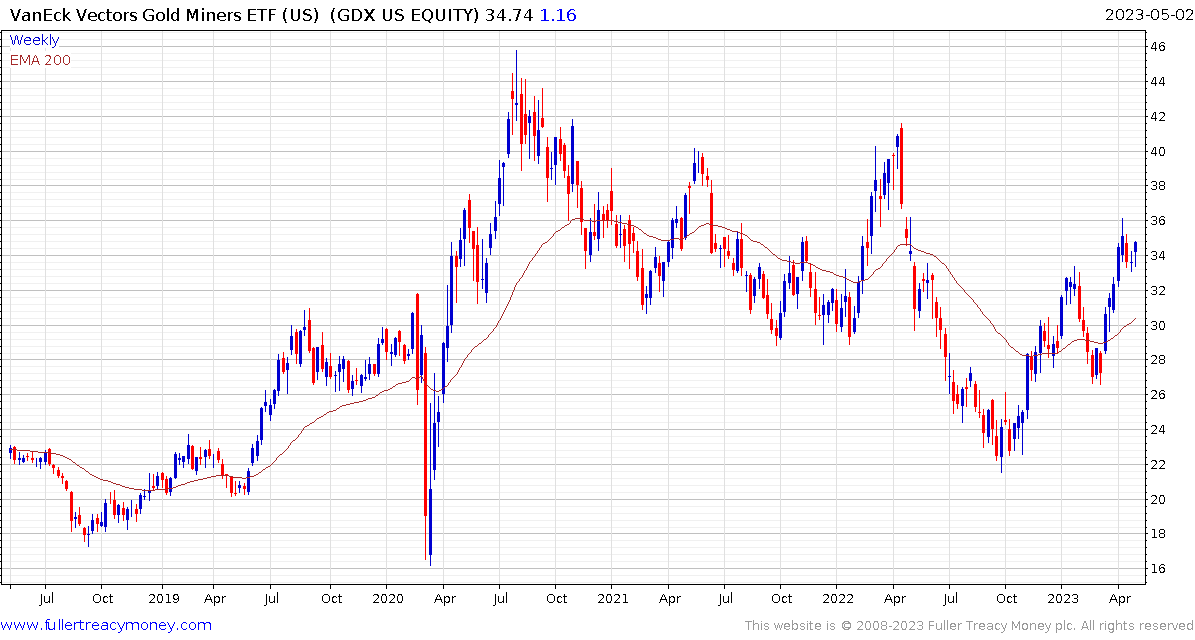
Task: Click the 40 price axis label
Action: [1158, 151]
